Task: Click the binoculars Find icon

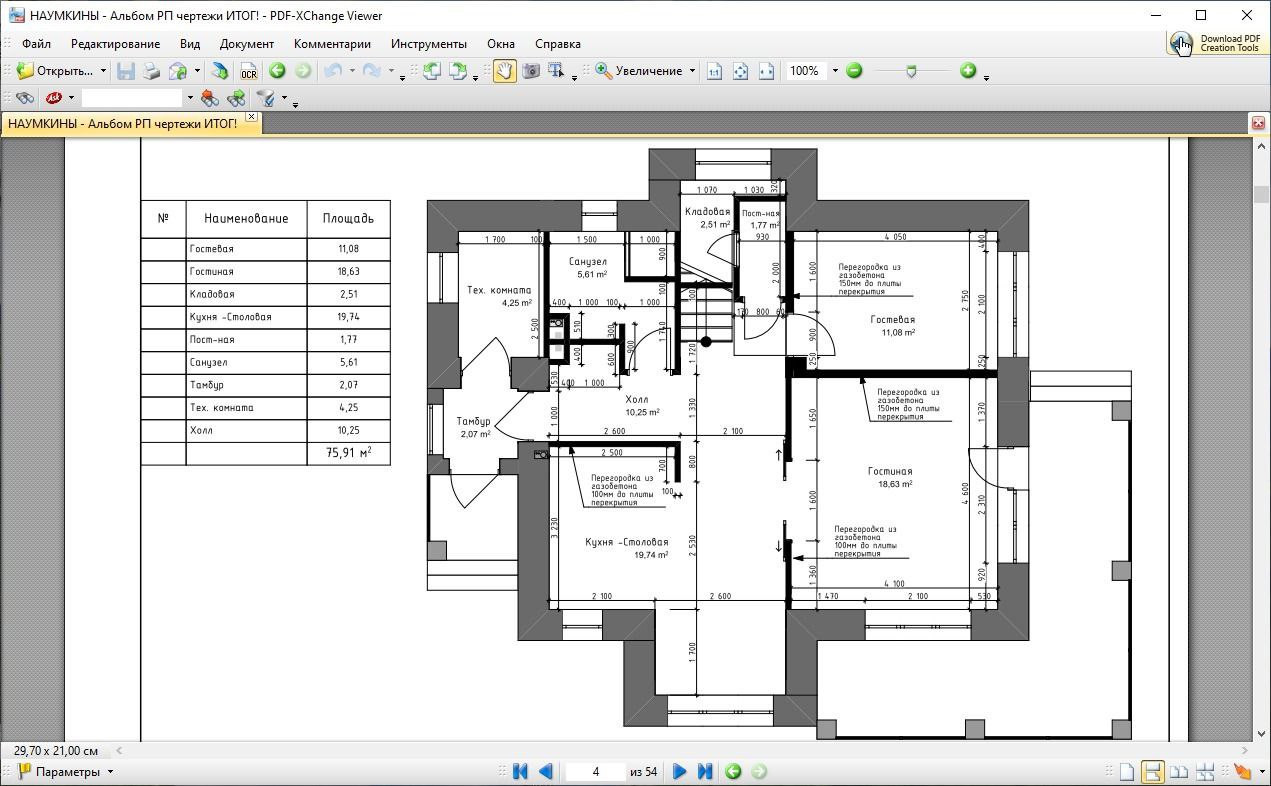Action: (x=25, y=98)
